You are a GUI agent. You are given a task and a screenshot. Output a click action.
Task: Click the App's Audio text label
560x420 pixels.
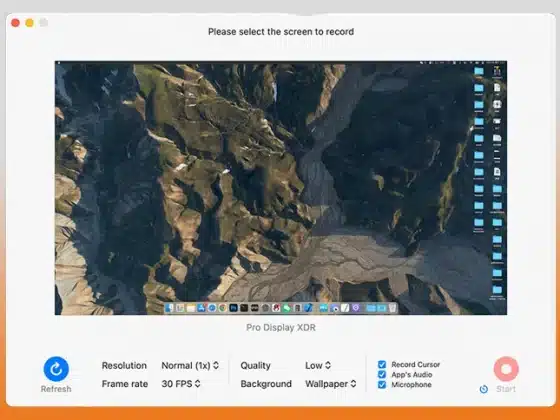(x=412, y=374)
